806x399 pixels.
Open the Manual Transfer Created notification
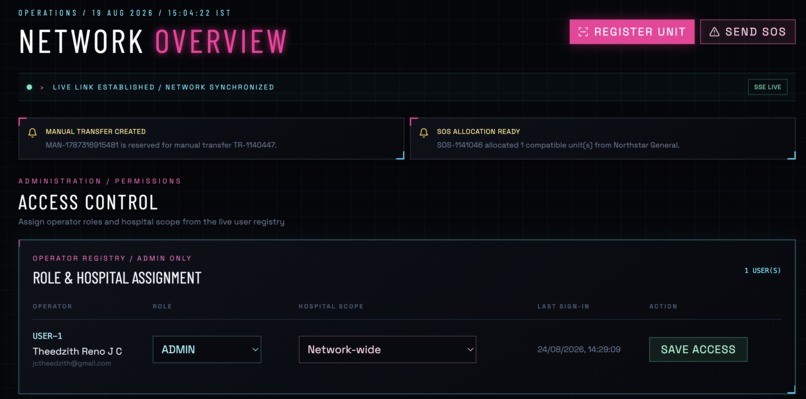coord(211,139)
